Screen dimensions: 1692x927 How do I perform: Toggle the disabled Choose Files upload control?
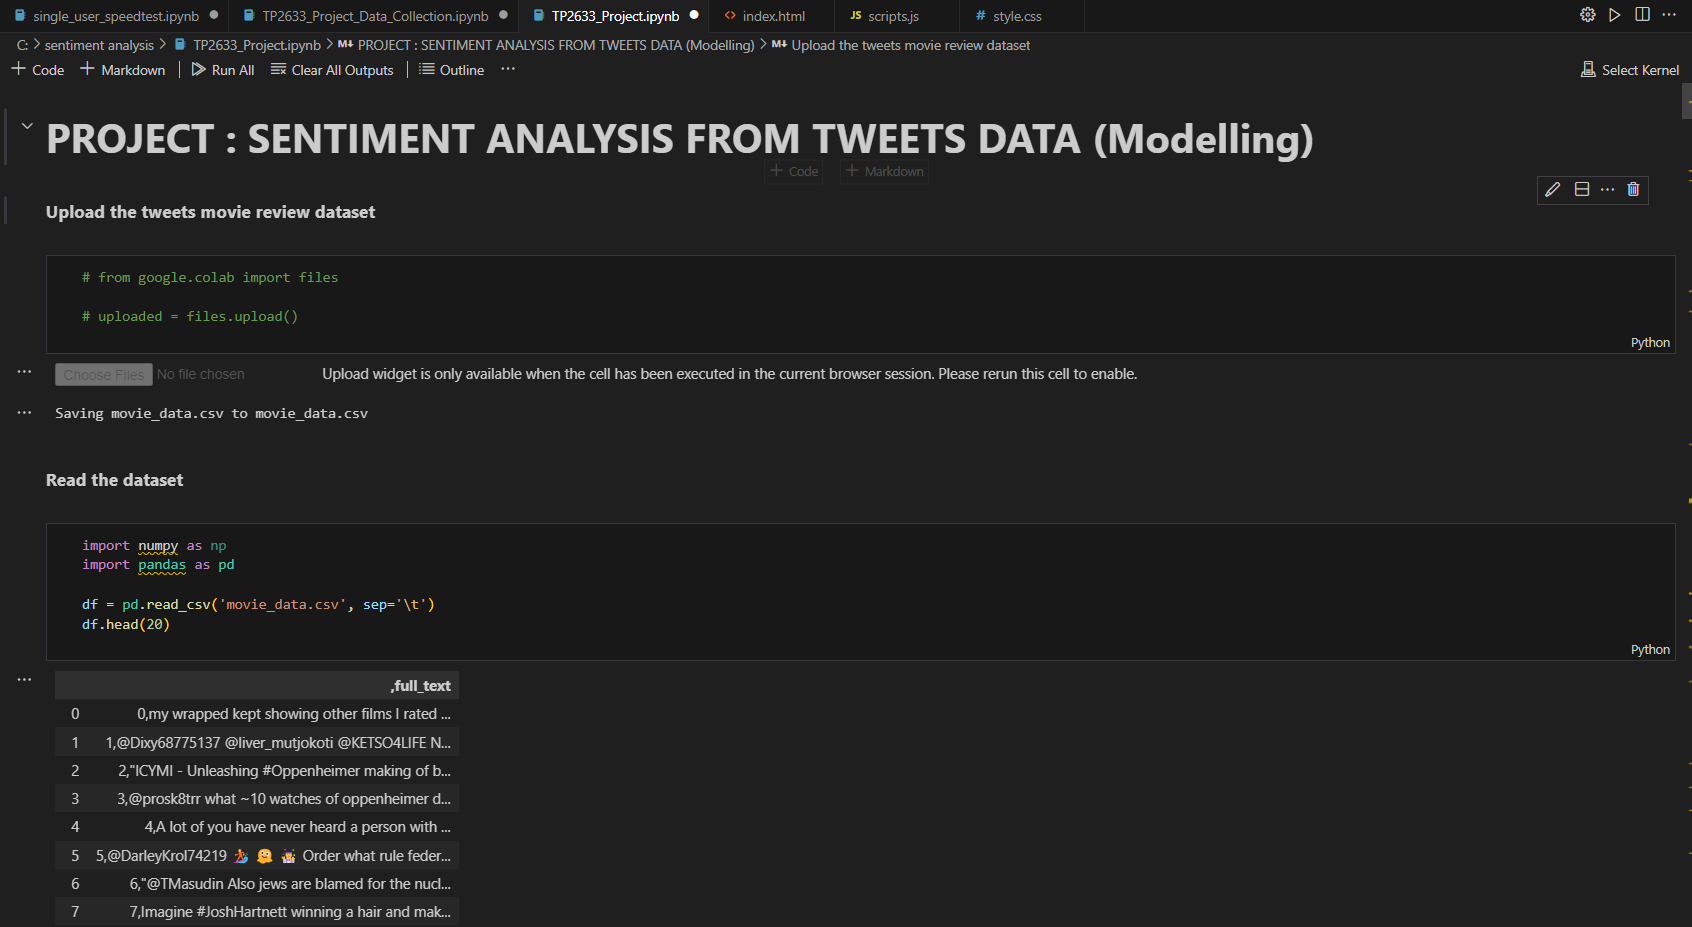[103, 374]
